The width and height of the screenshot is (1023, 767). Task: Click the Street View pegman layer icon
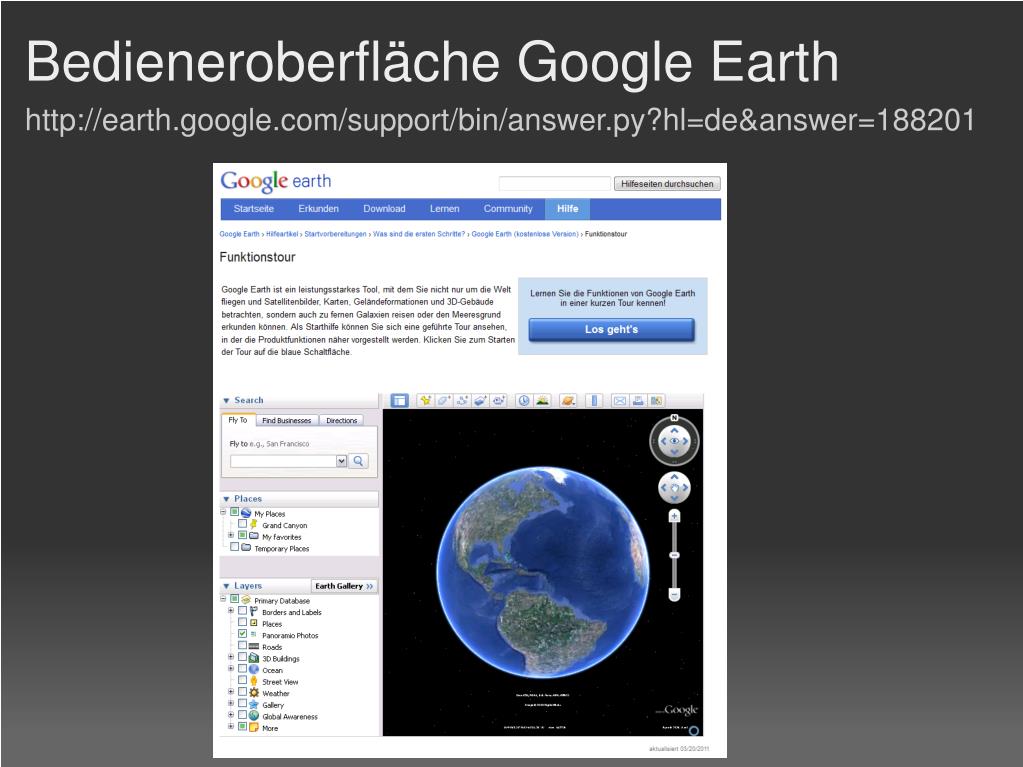coord(254,681)
